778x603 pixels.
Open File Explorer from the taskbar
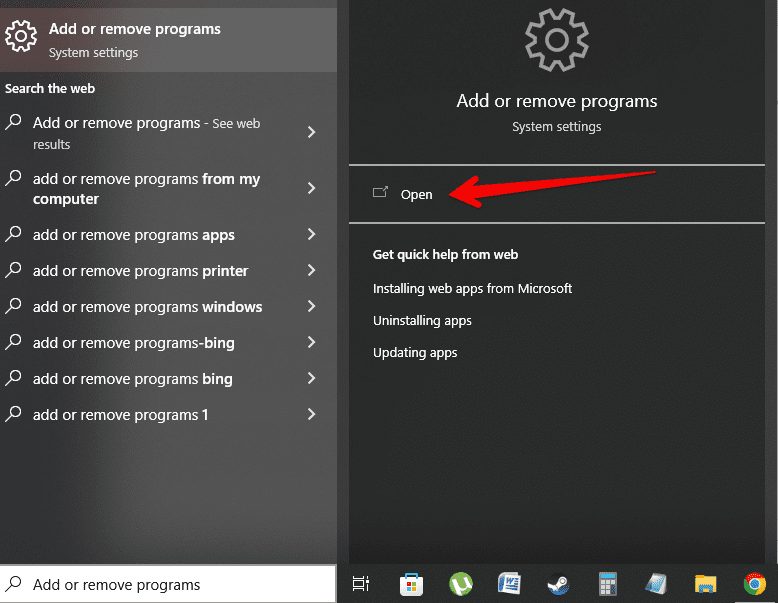(706, 584)
